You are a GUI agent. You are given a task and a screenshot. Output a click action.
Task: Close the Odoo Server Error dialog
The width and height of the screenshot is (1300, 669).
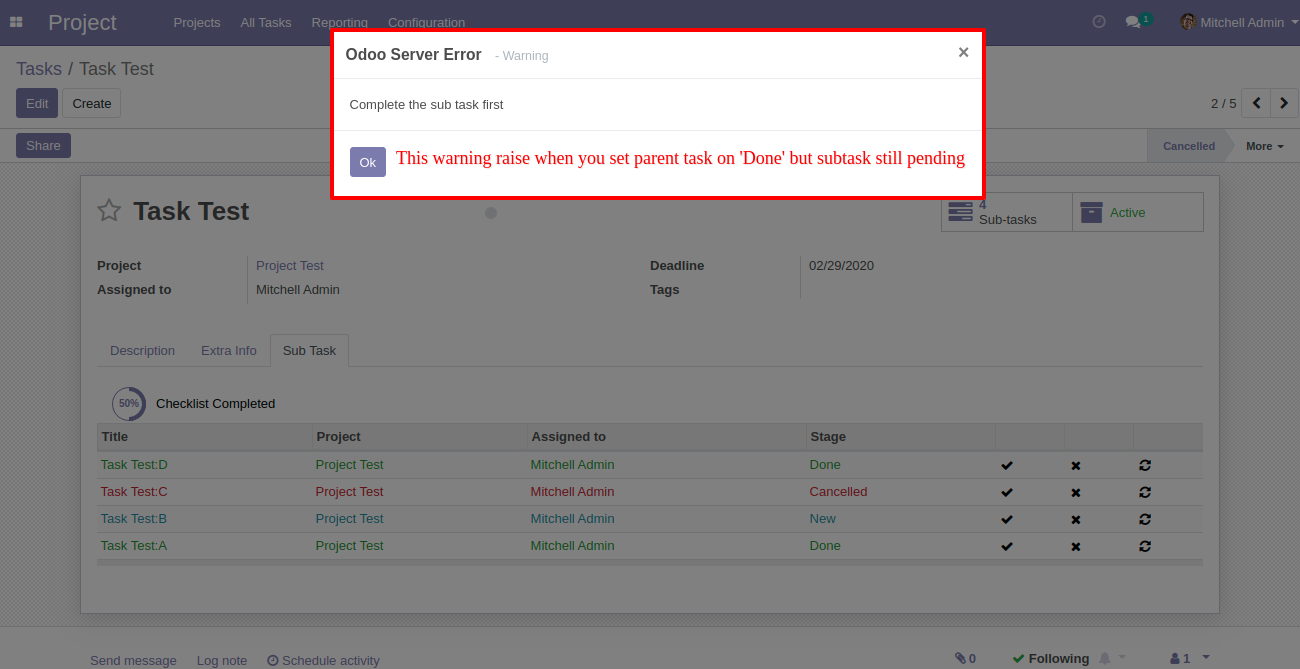(963, 52)
